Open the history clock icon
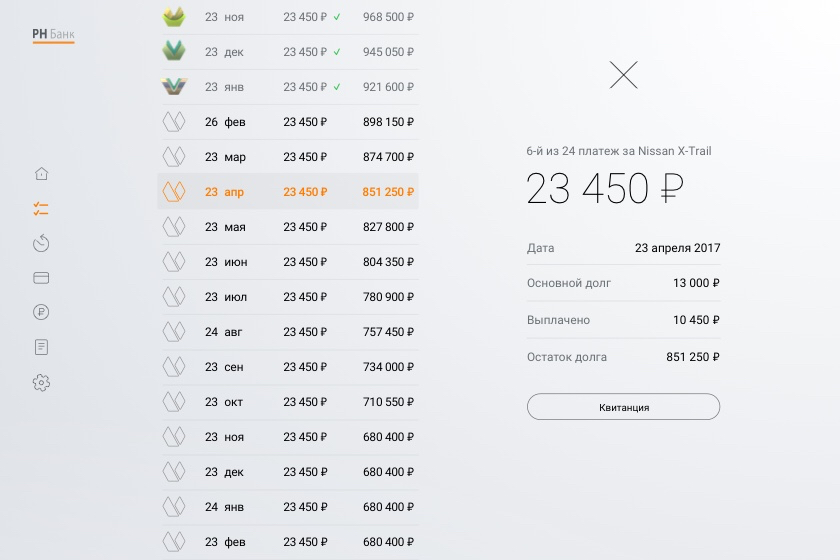 click(41, 243)
